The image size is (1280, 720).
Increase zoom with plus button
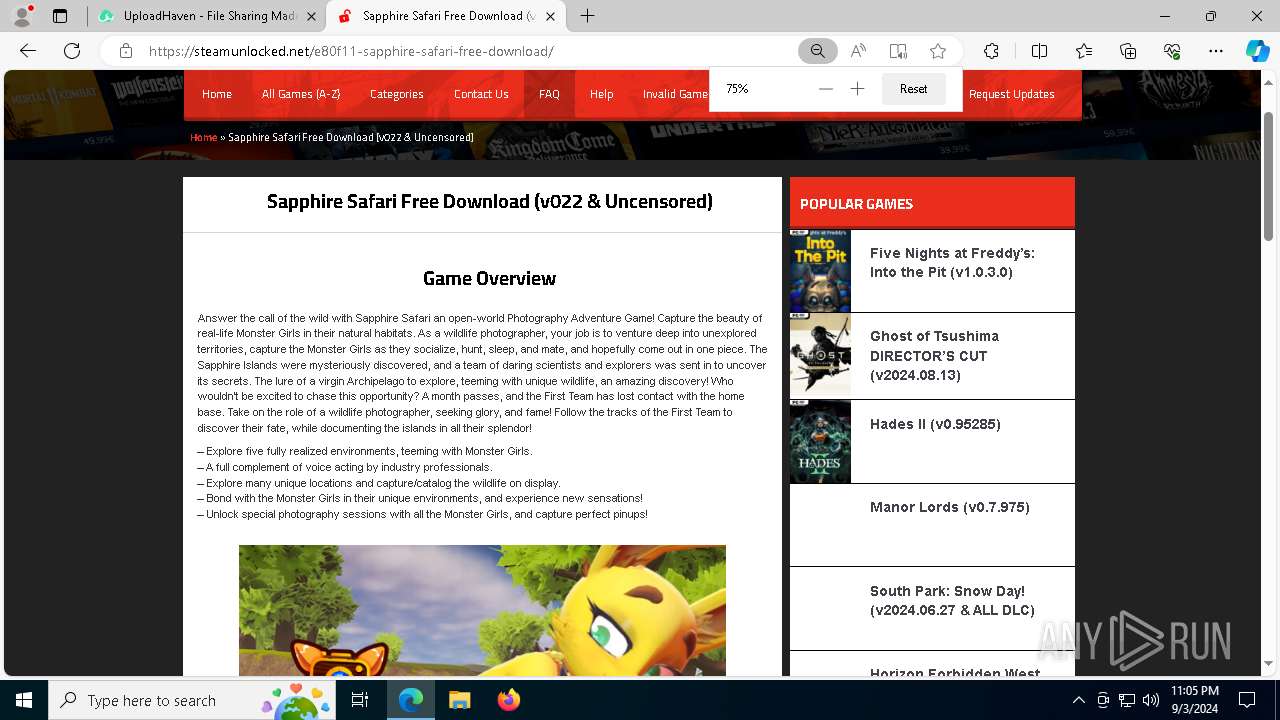click(x=857, y=89)
